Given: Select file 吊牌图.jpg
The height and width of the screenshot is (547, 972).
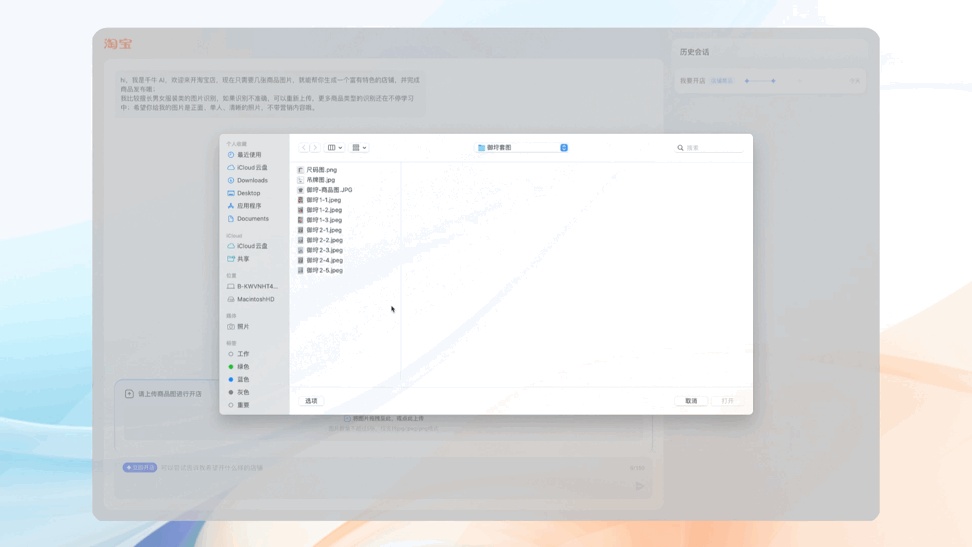Looking at the screenshot, I should [x=320, y=180].
